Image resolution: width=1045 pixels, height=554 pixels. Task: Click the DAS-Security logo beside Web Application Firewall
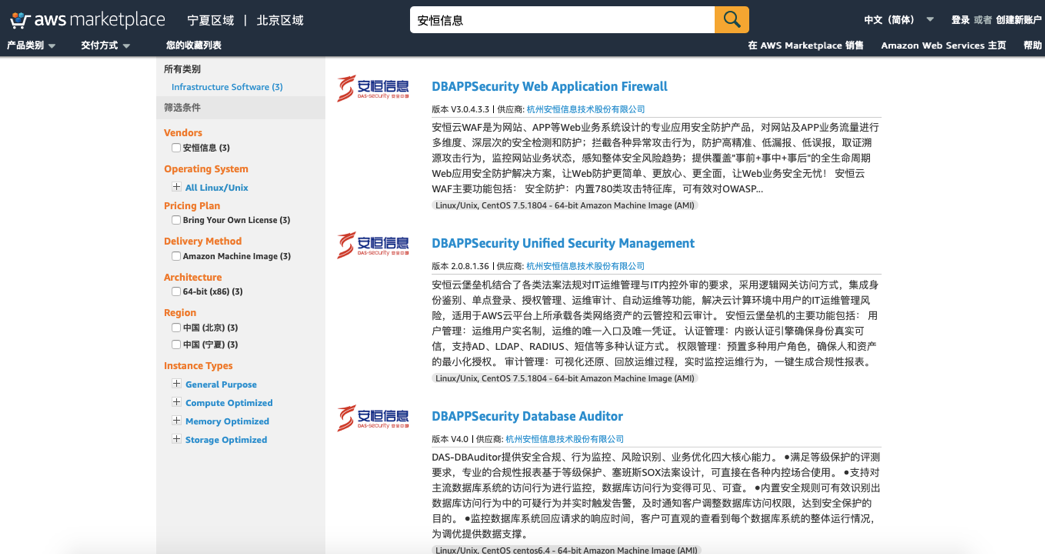[373, 89]
